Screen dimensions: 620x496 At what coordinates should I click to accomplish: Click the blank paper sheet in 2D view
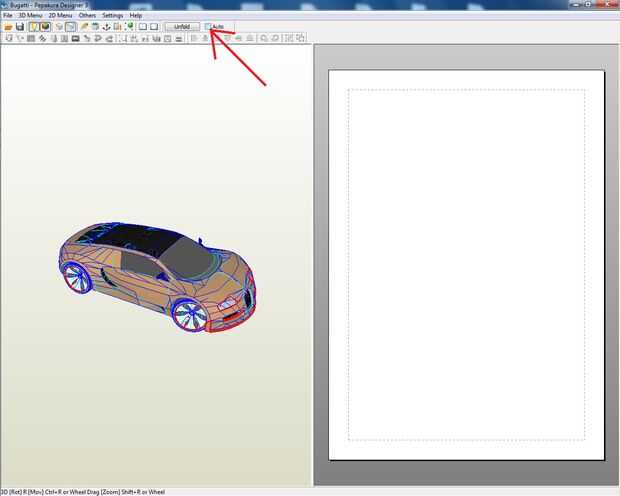point(467,265)
